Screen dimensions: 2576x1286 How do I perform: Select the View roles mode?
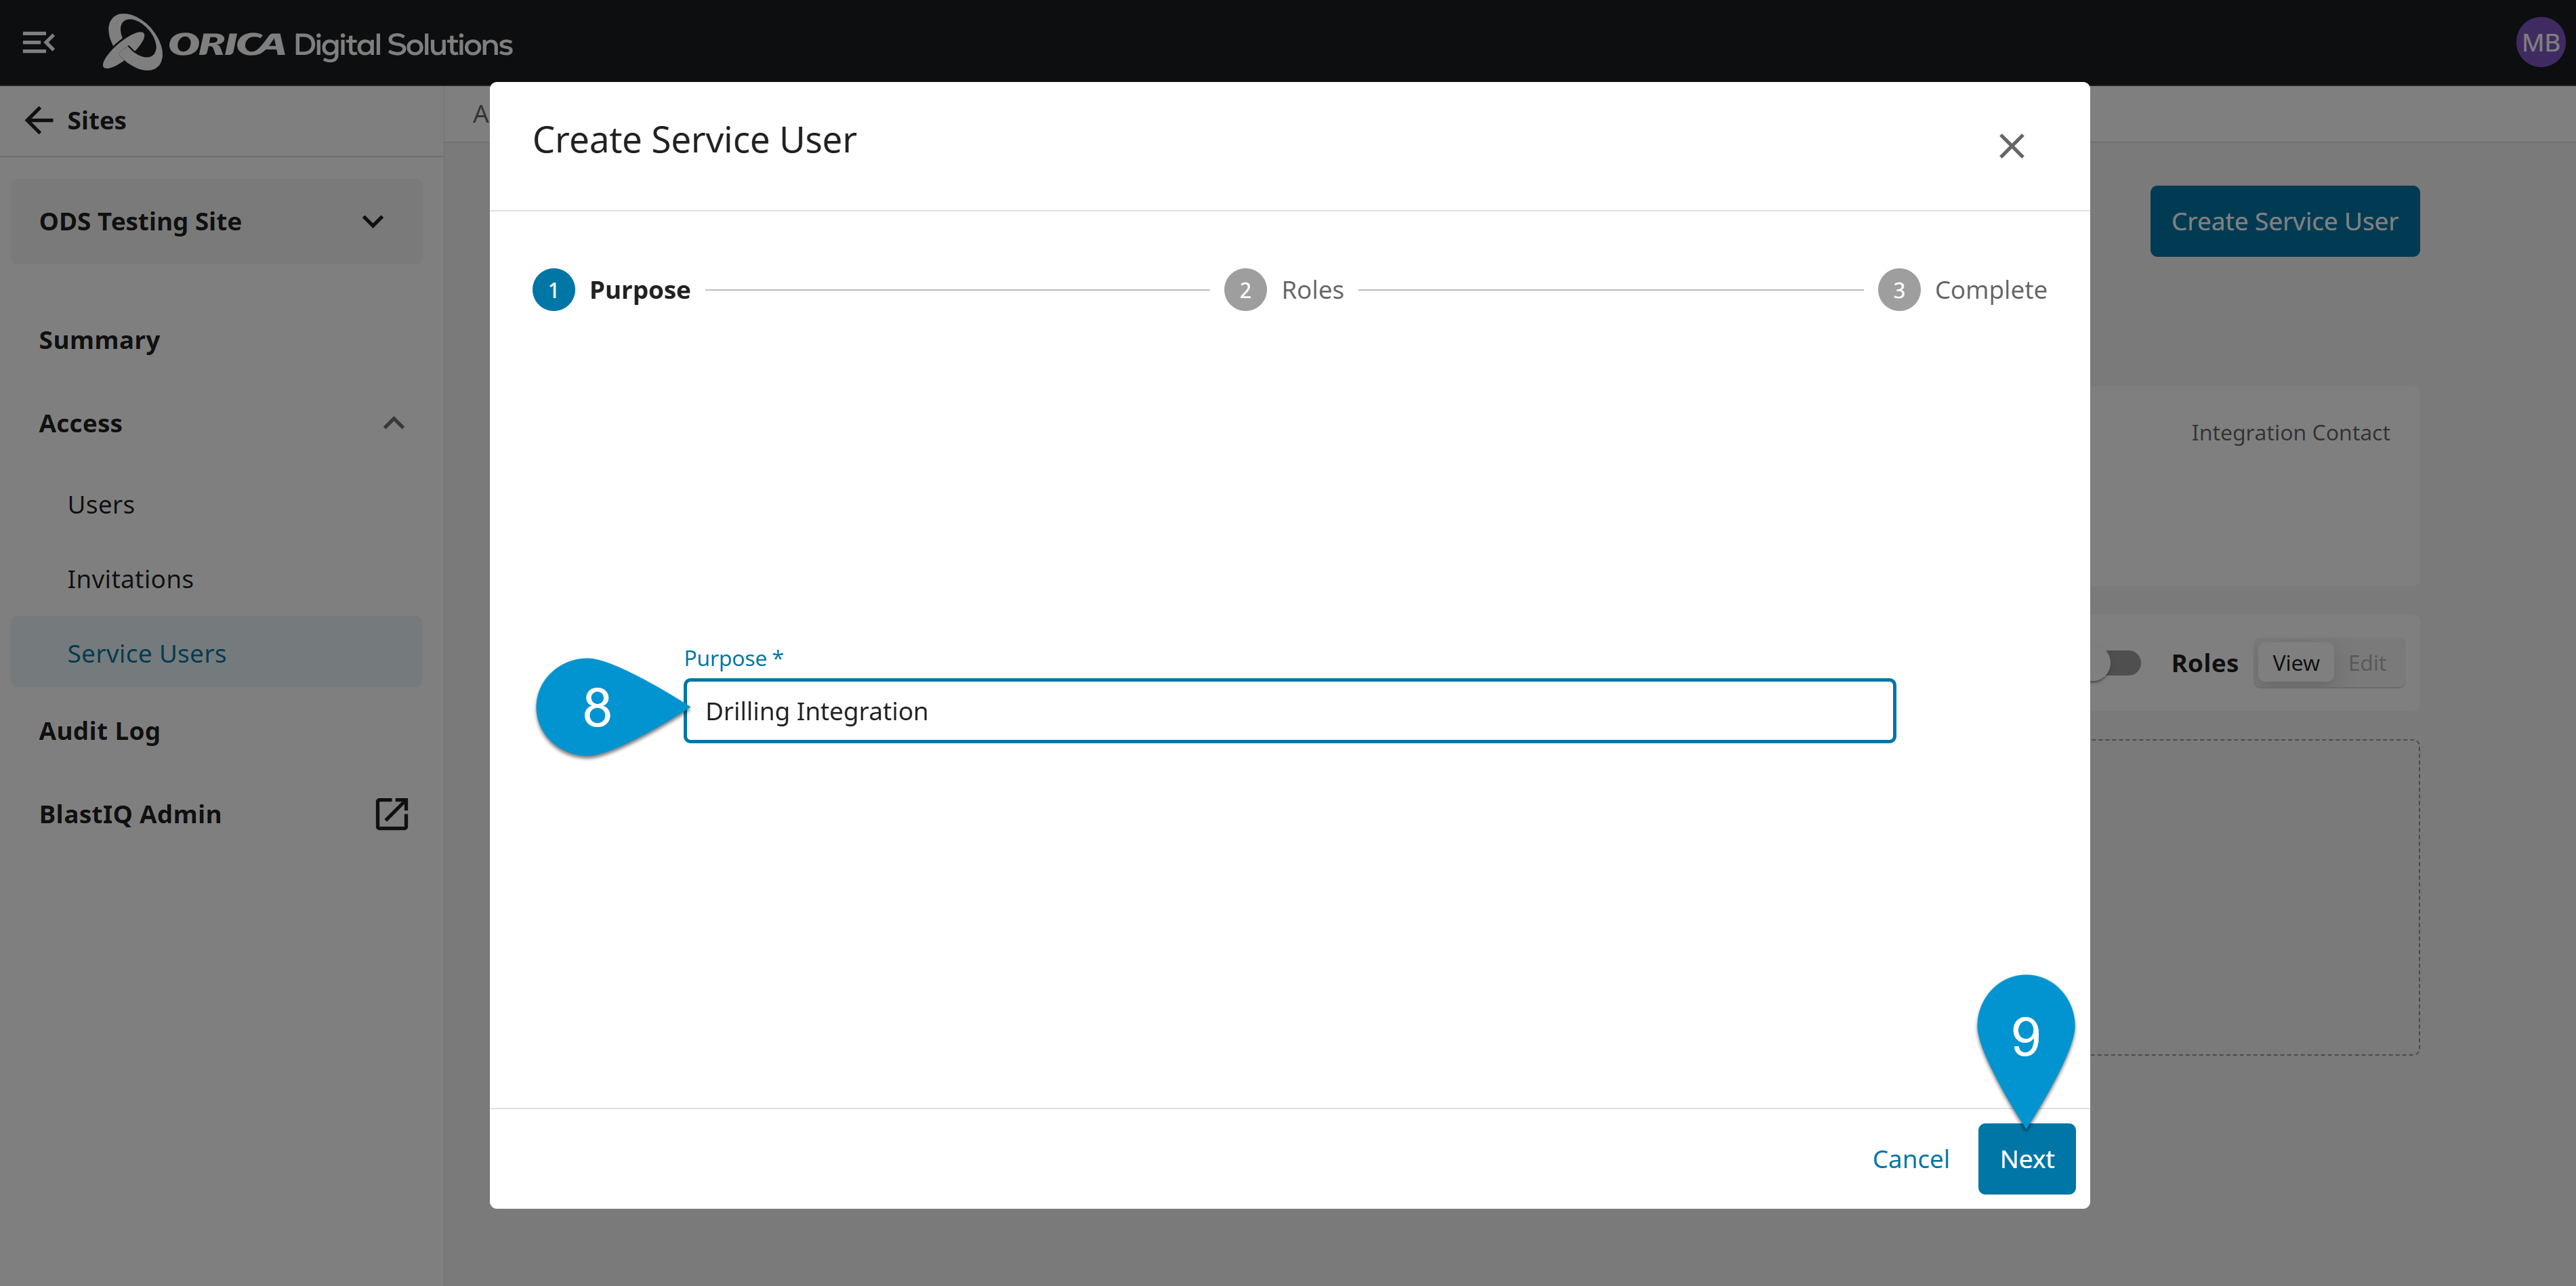tap(2295, 663)
